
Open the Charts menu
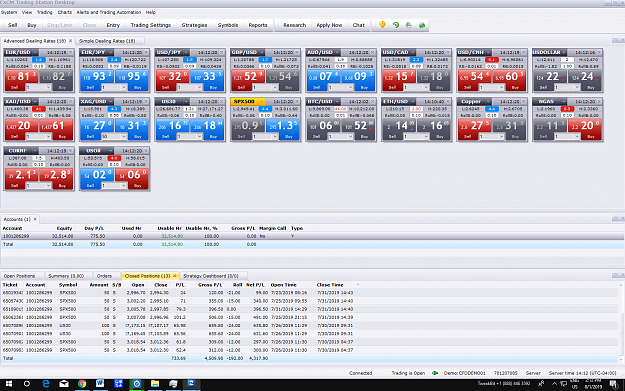(x=65, y=12)
